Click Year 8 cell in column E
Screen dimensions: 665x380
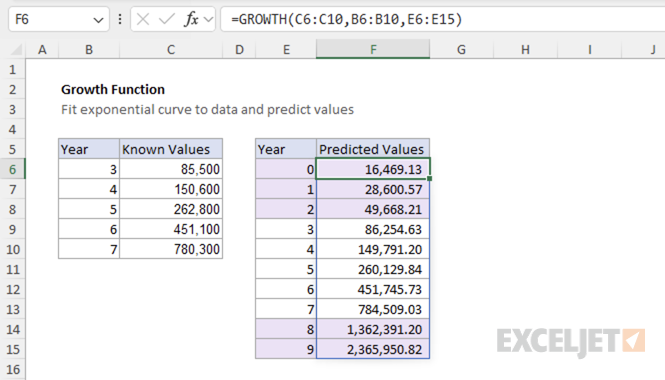286,329
